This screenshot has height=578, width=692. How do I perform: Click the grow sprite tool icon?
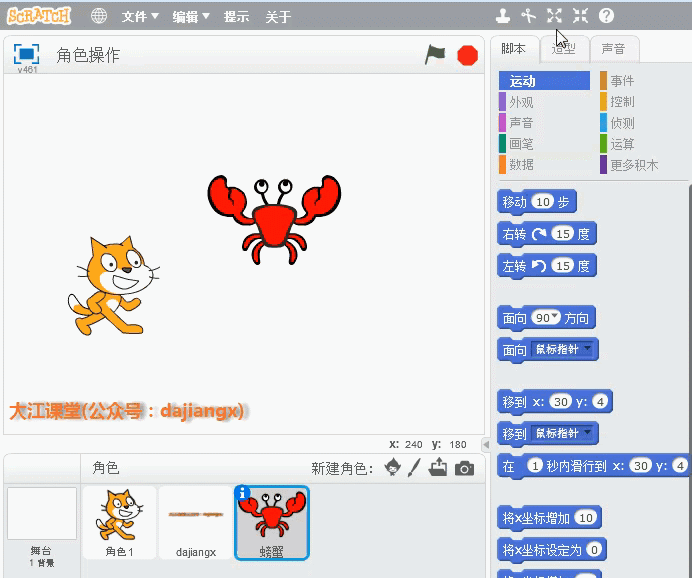pyautogui.click(x=554, y=16)
